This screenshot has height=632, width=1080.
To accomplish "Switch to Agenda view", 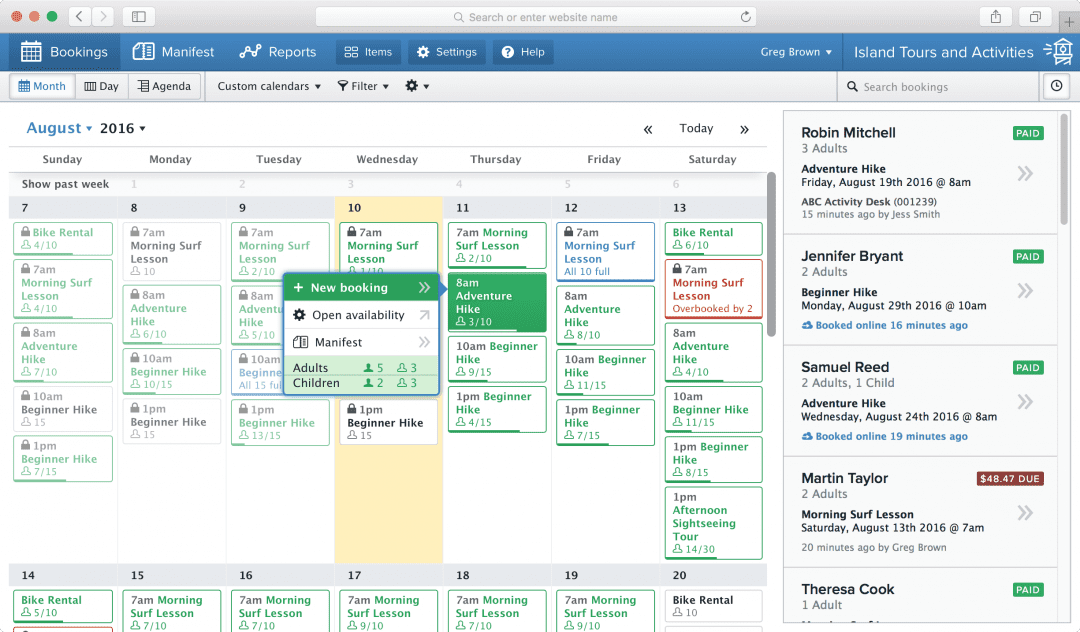I will point(164,86).
